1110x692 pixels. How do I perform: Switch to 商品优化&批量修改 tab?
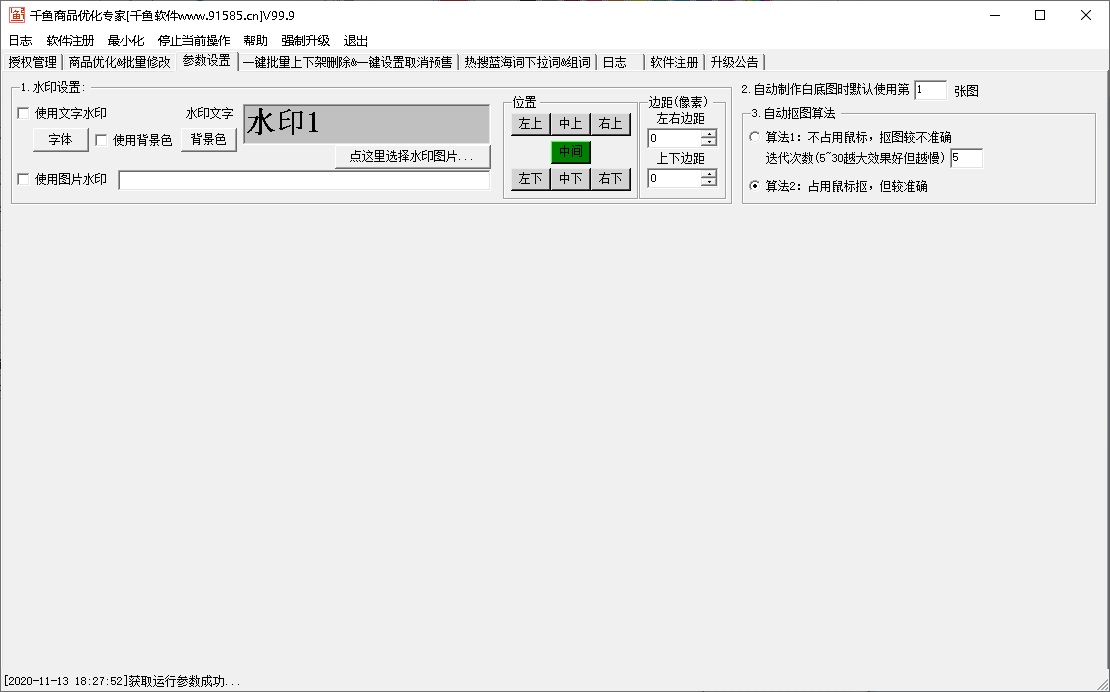click(119, 62)
